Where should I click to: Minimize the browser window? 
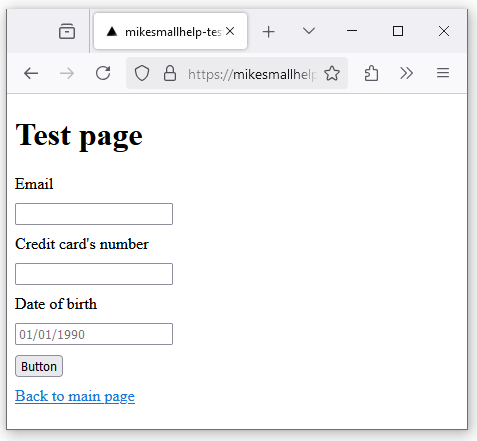(352, 31)
